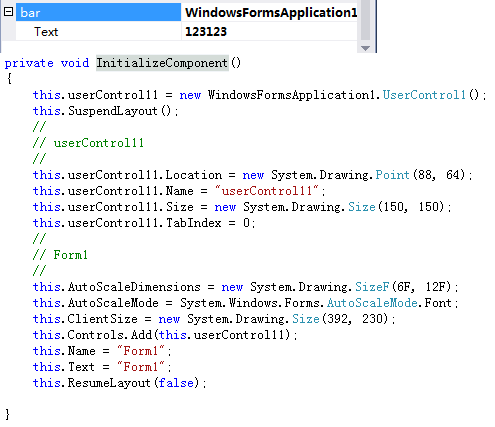
Task: Click the this.Text = "Form1" line
Action: (102, 367)
